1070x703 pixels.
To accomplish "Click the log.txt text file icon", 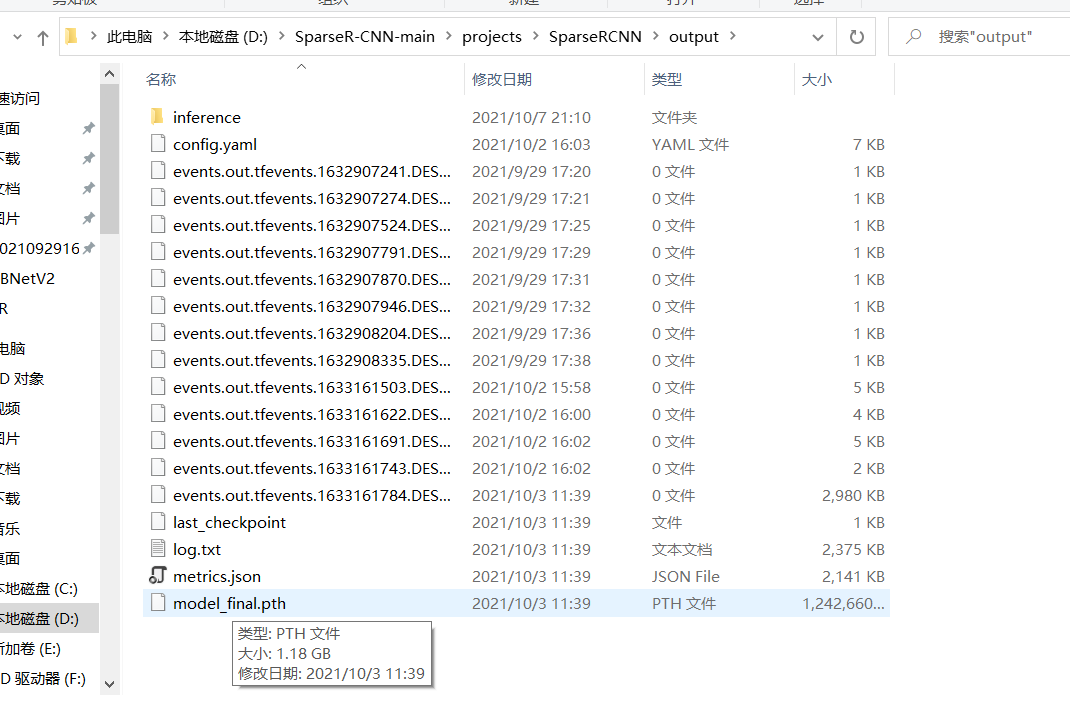I will pos(157,549).
